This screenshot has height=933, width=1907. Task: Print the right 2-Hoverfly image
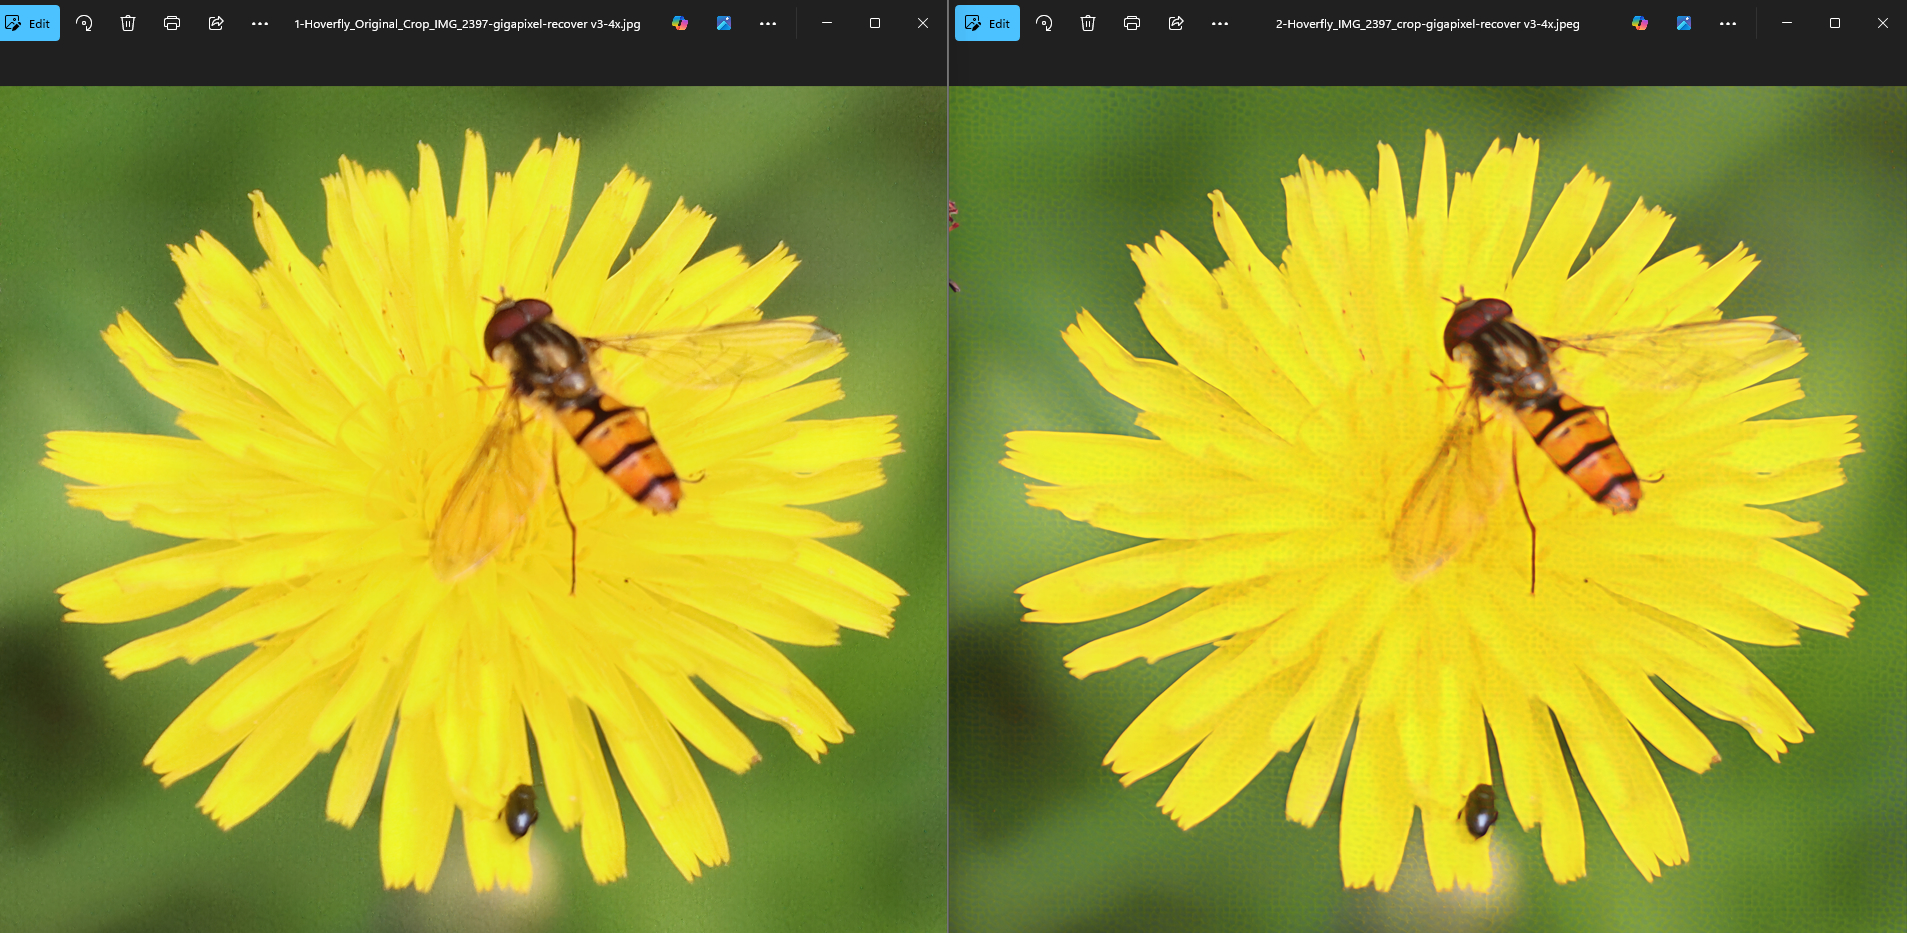pos(1132,23)
